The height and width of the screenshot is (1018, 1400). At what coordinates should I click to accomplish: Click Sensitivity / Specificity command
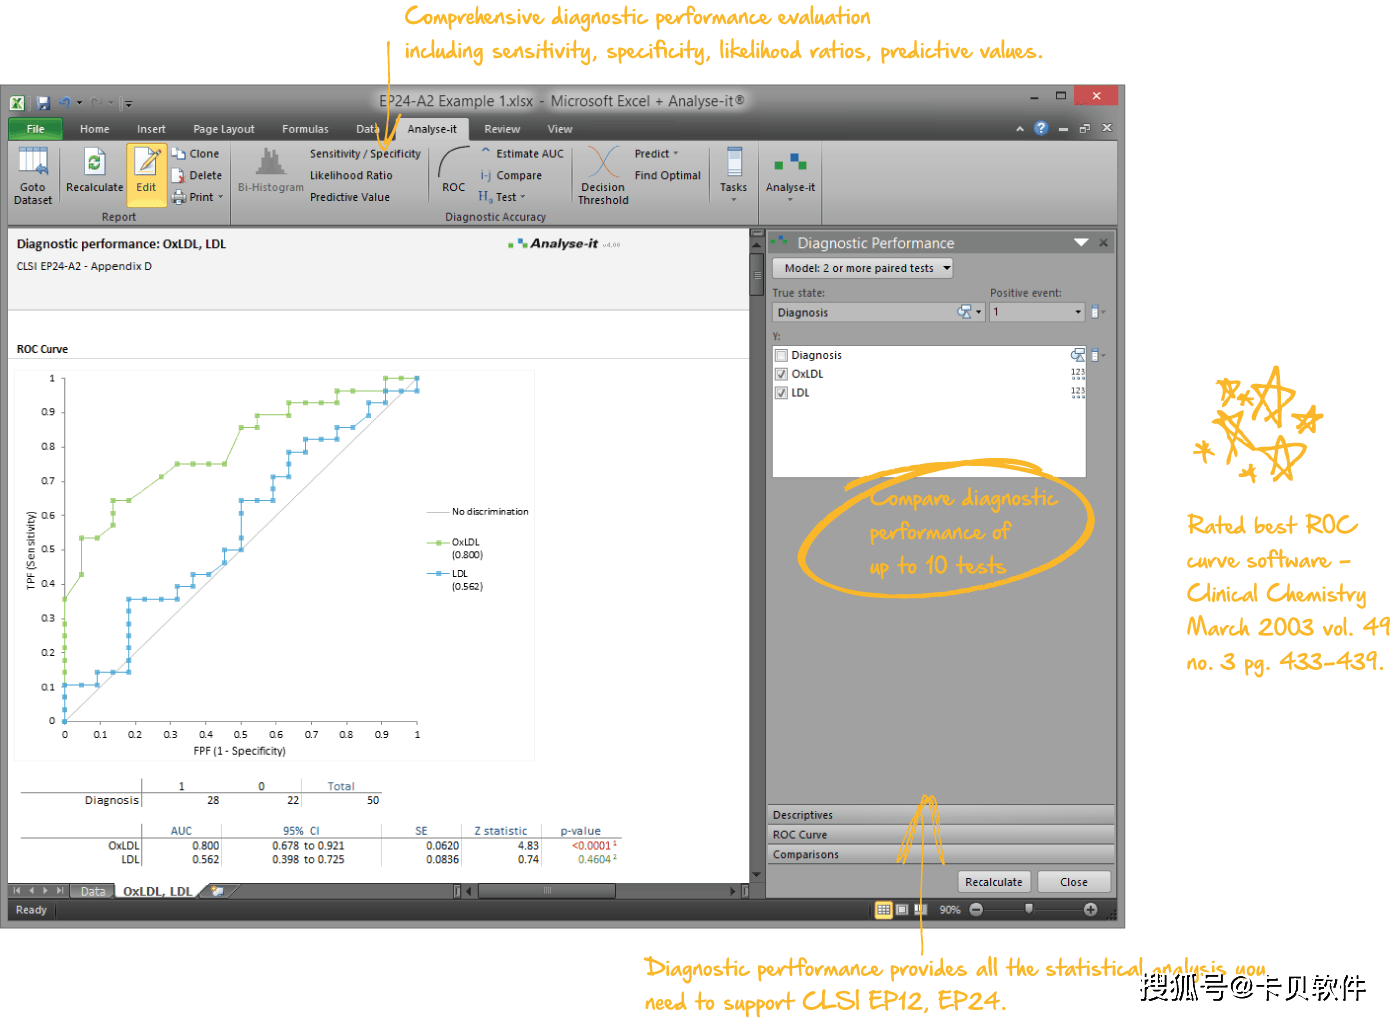(x=365, y=154)
